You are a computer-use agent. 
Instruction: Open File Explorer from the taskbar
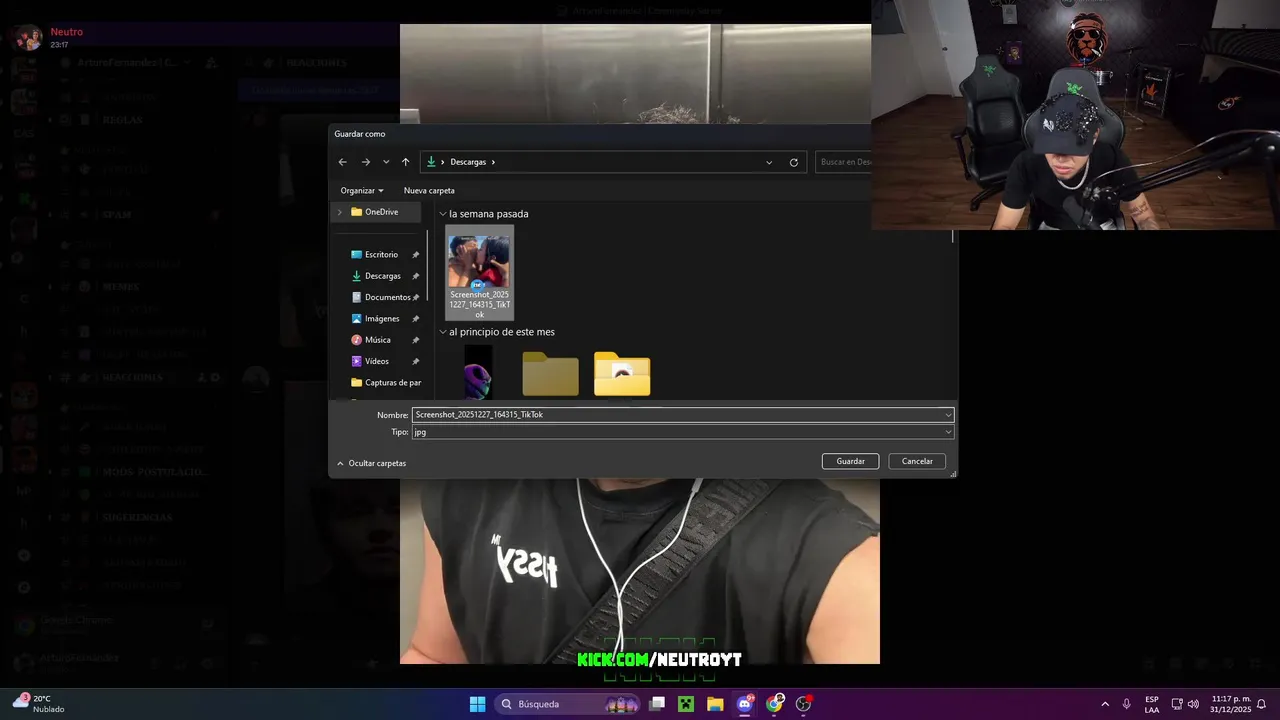coord(715,704)
